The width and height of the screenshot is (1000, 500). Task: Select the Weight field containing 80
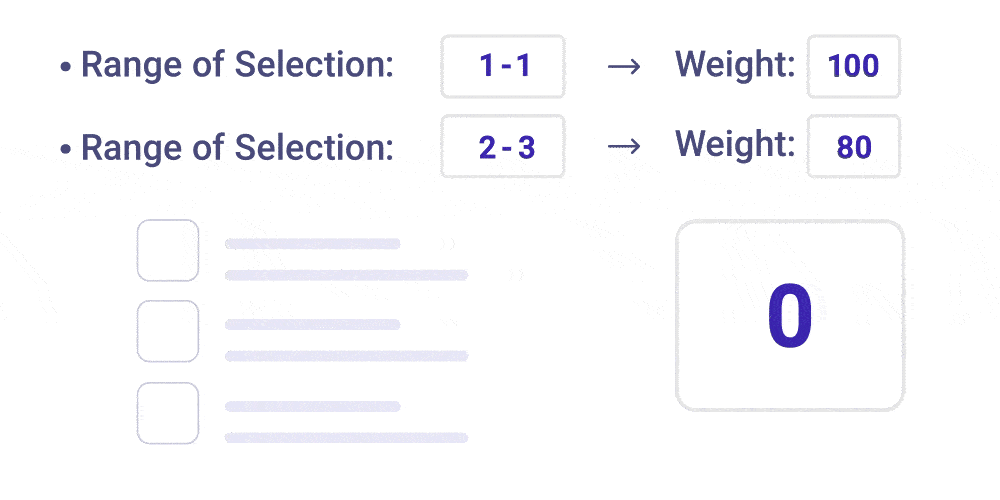pos(853,147)
